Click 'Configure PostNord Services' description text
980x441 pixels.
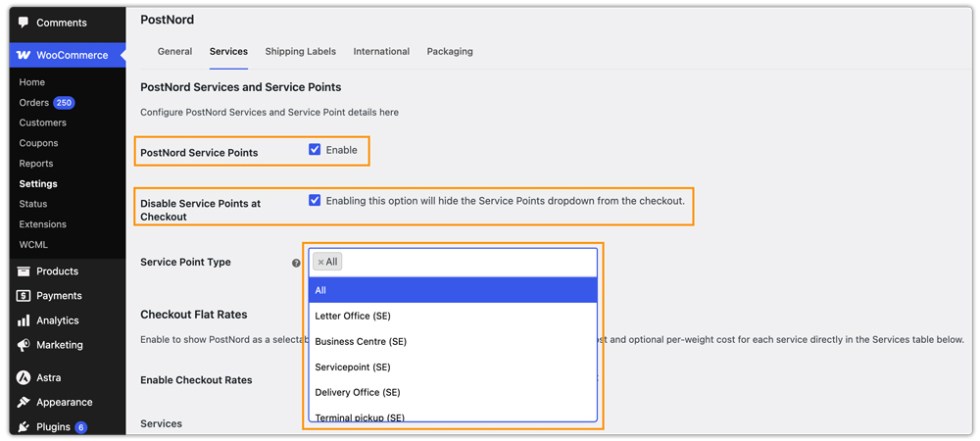point(269,112)
